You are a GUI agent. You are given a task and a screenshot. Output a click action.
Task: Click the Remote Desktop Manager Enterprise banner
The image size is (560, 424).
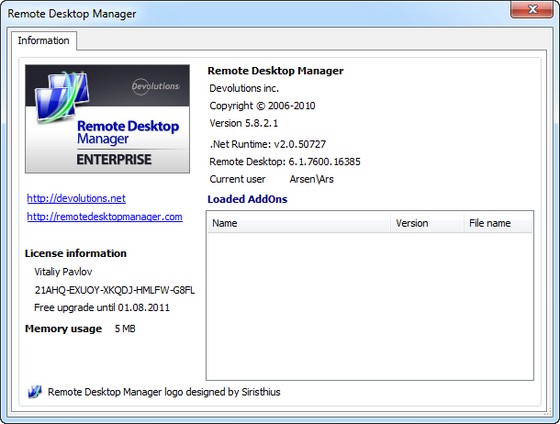[x=107, y=119]
